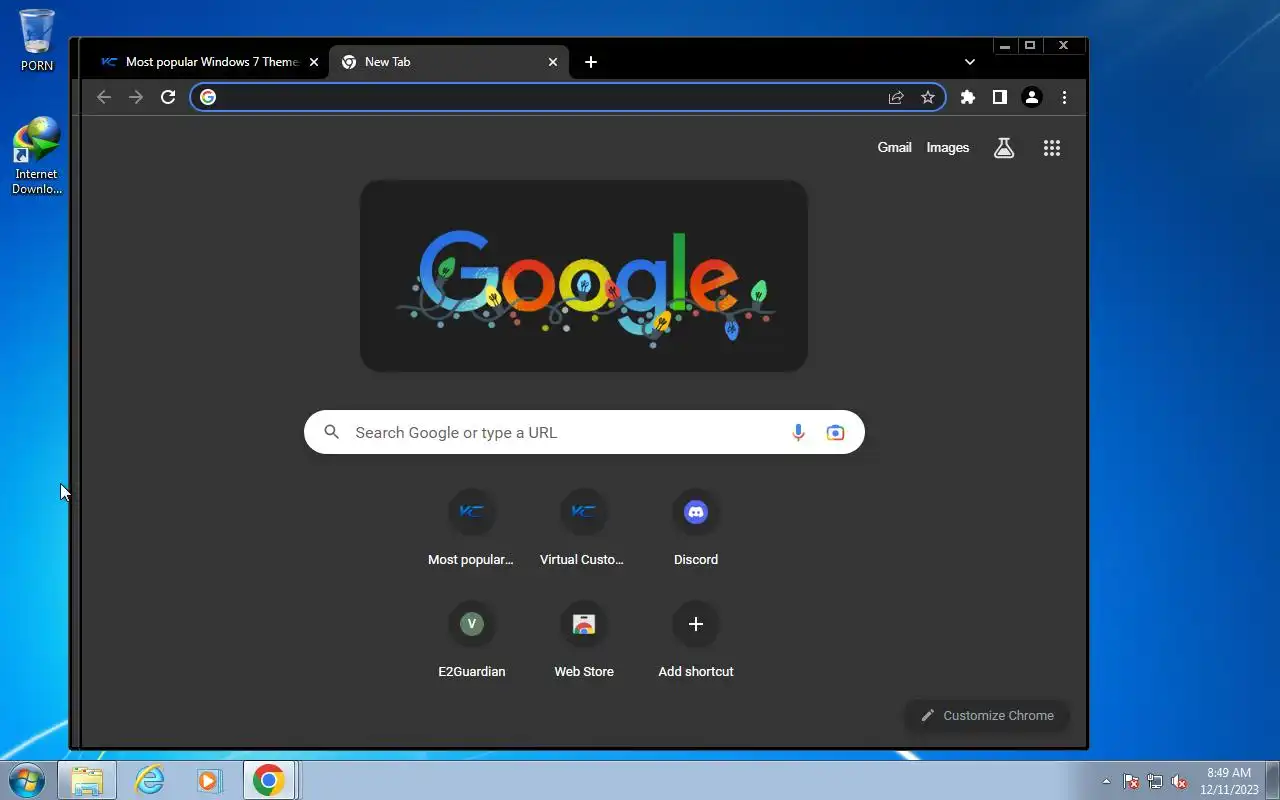Click the reload page button
This screenshot has height=800, width=1280.
168,97
